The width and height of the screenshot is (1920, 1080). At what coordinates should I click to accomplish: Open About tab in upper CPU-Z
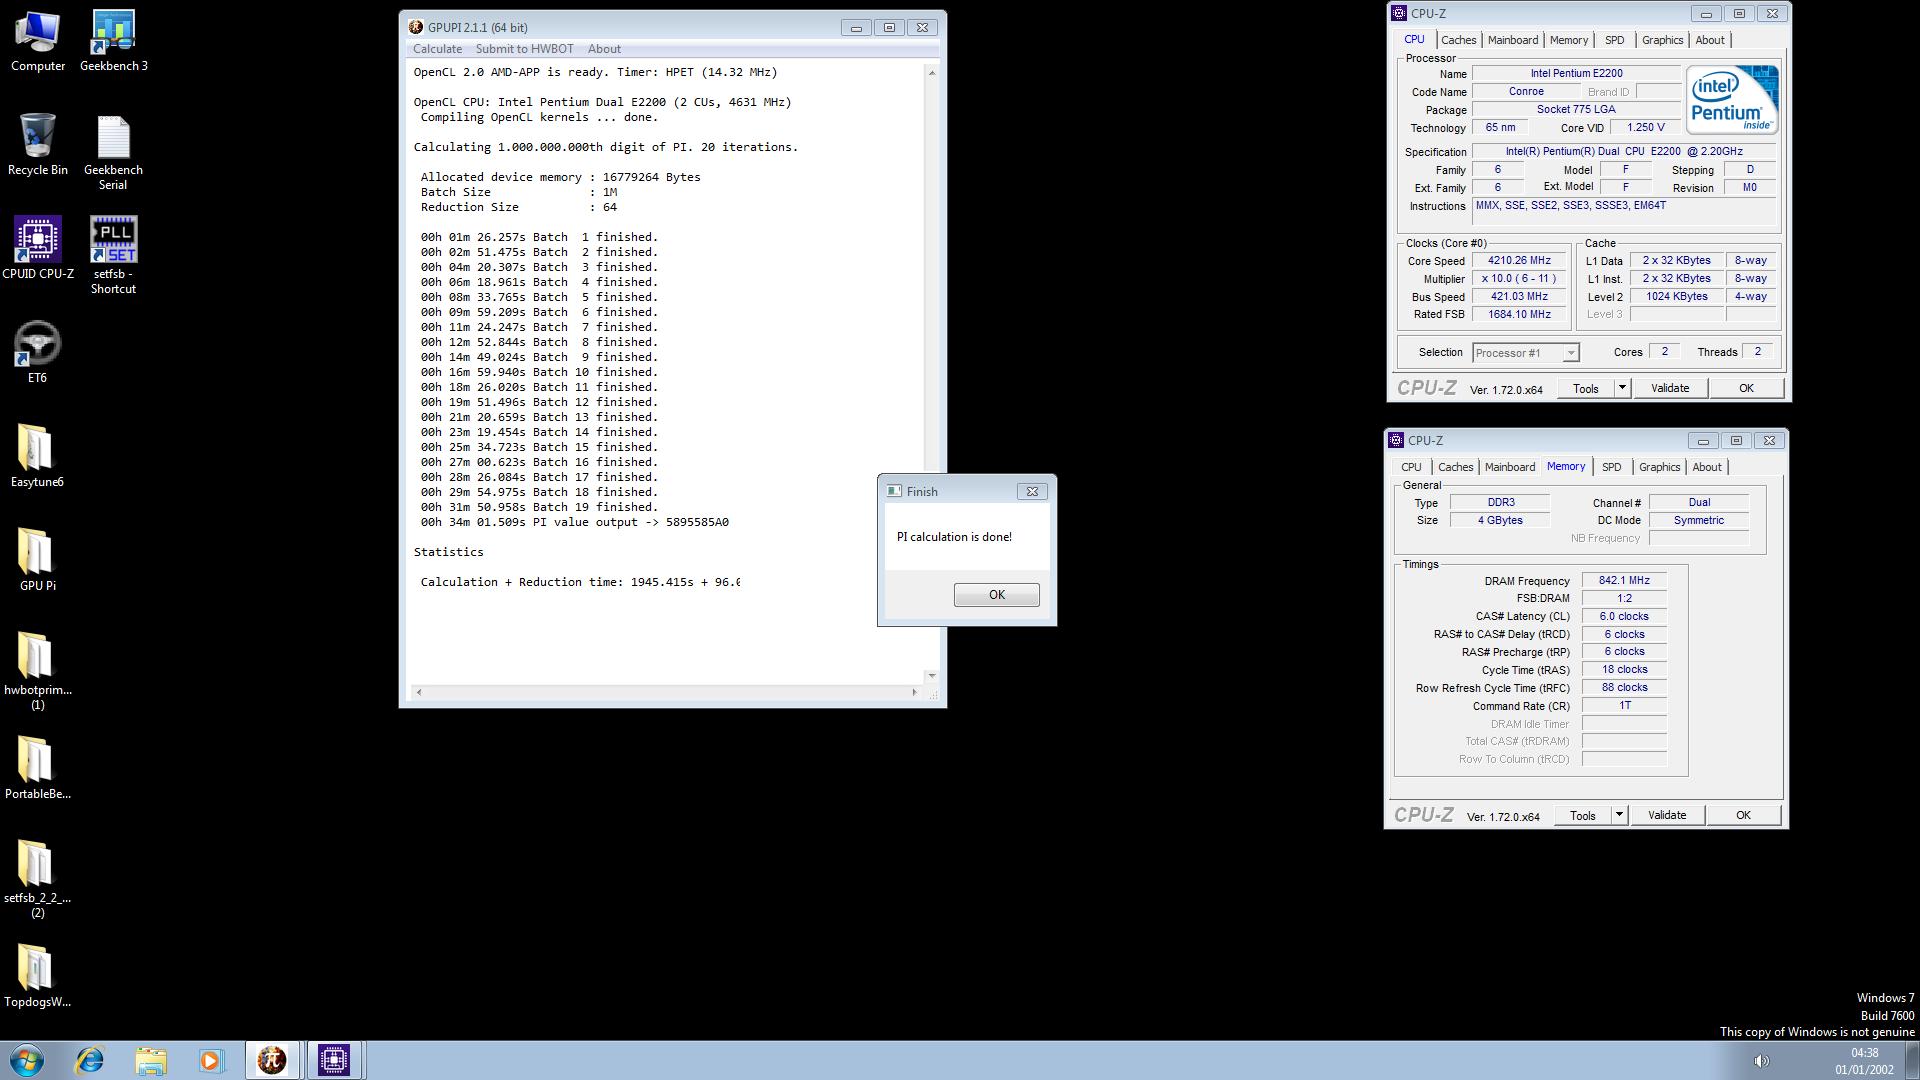pos(1710,40)
